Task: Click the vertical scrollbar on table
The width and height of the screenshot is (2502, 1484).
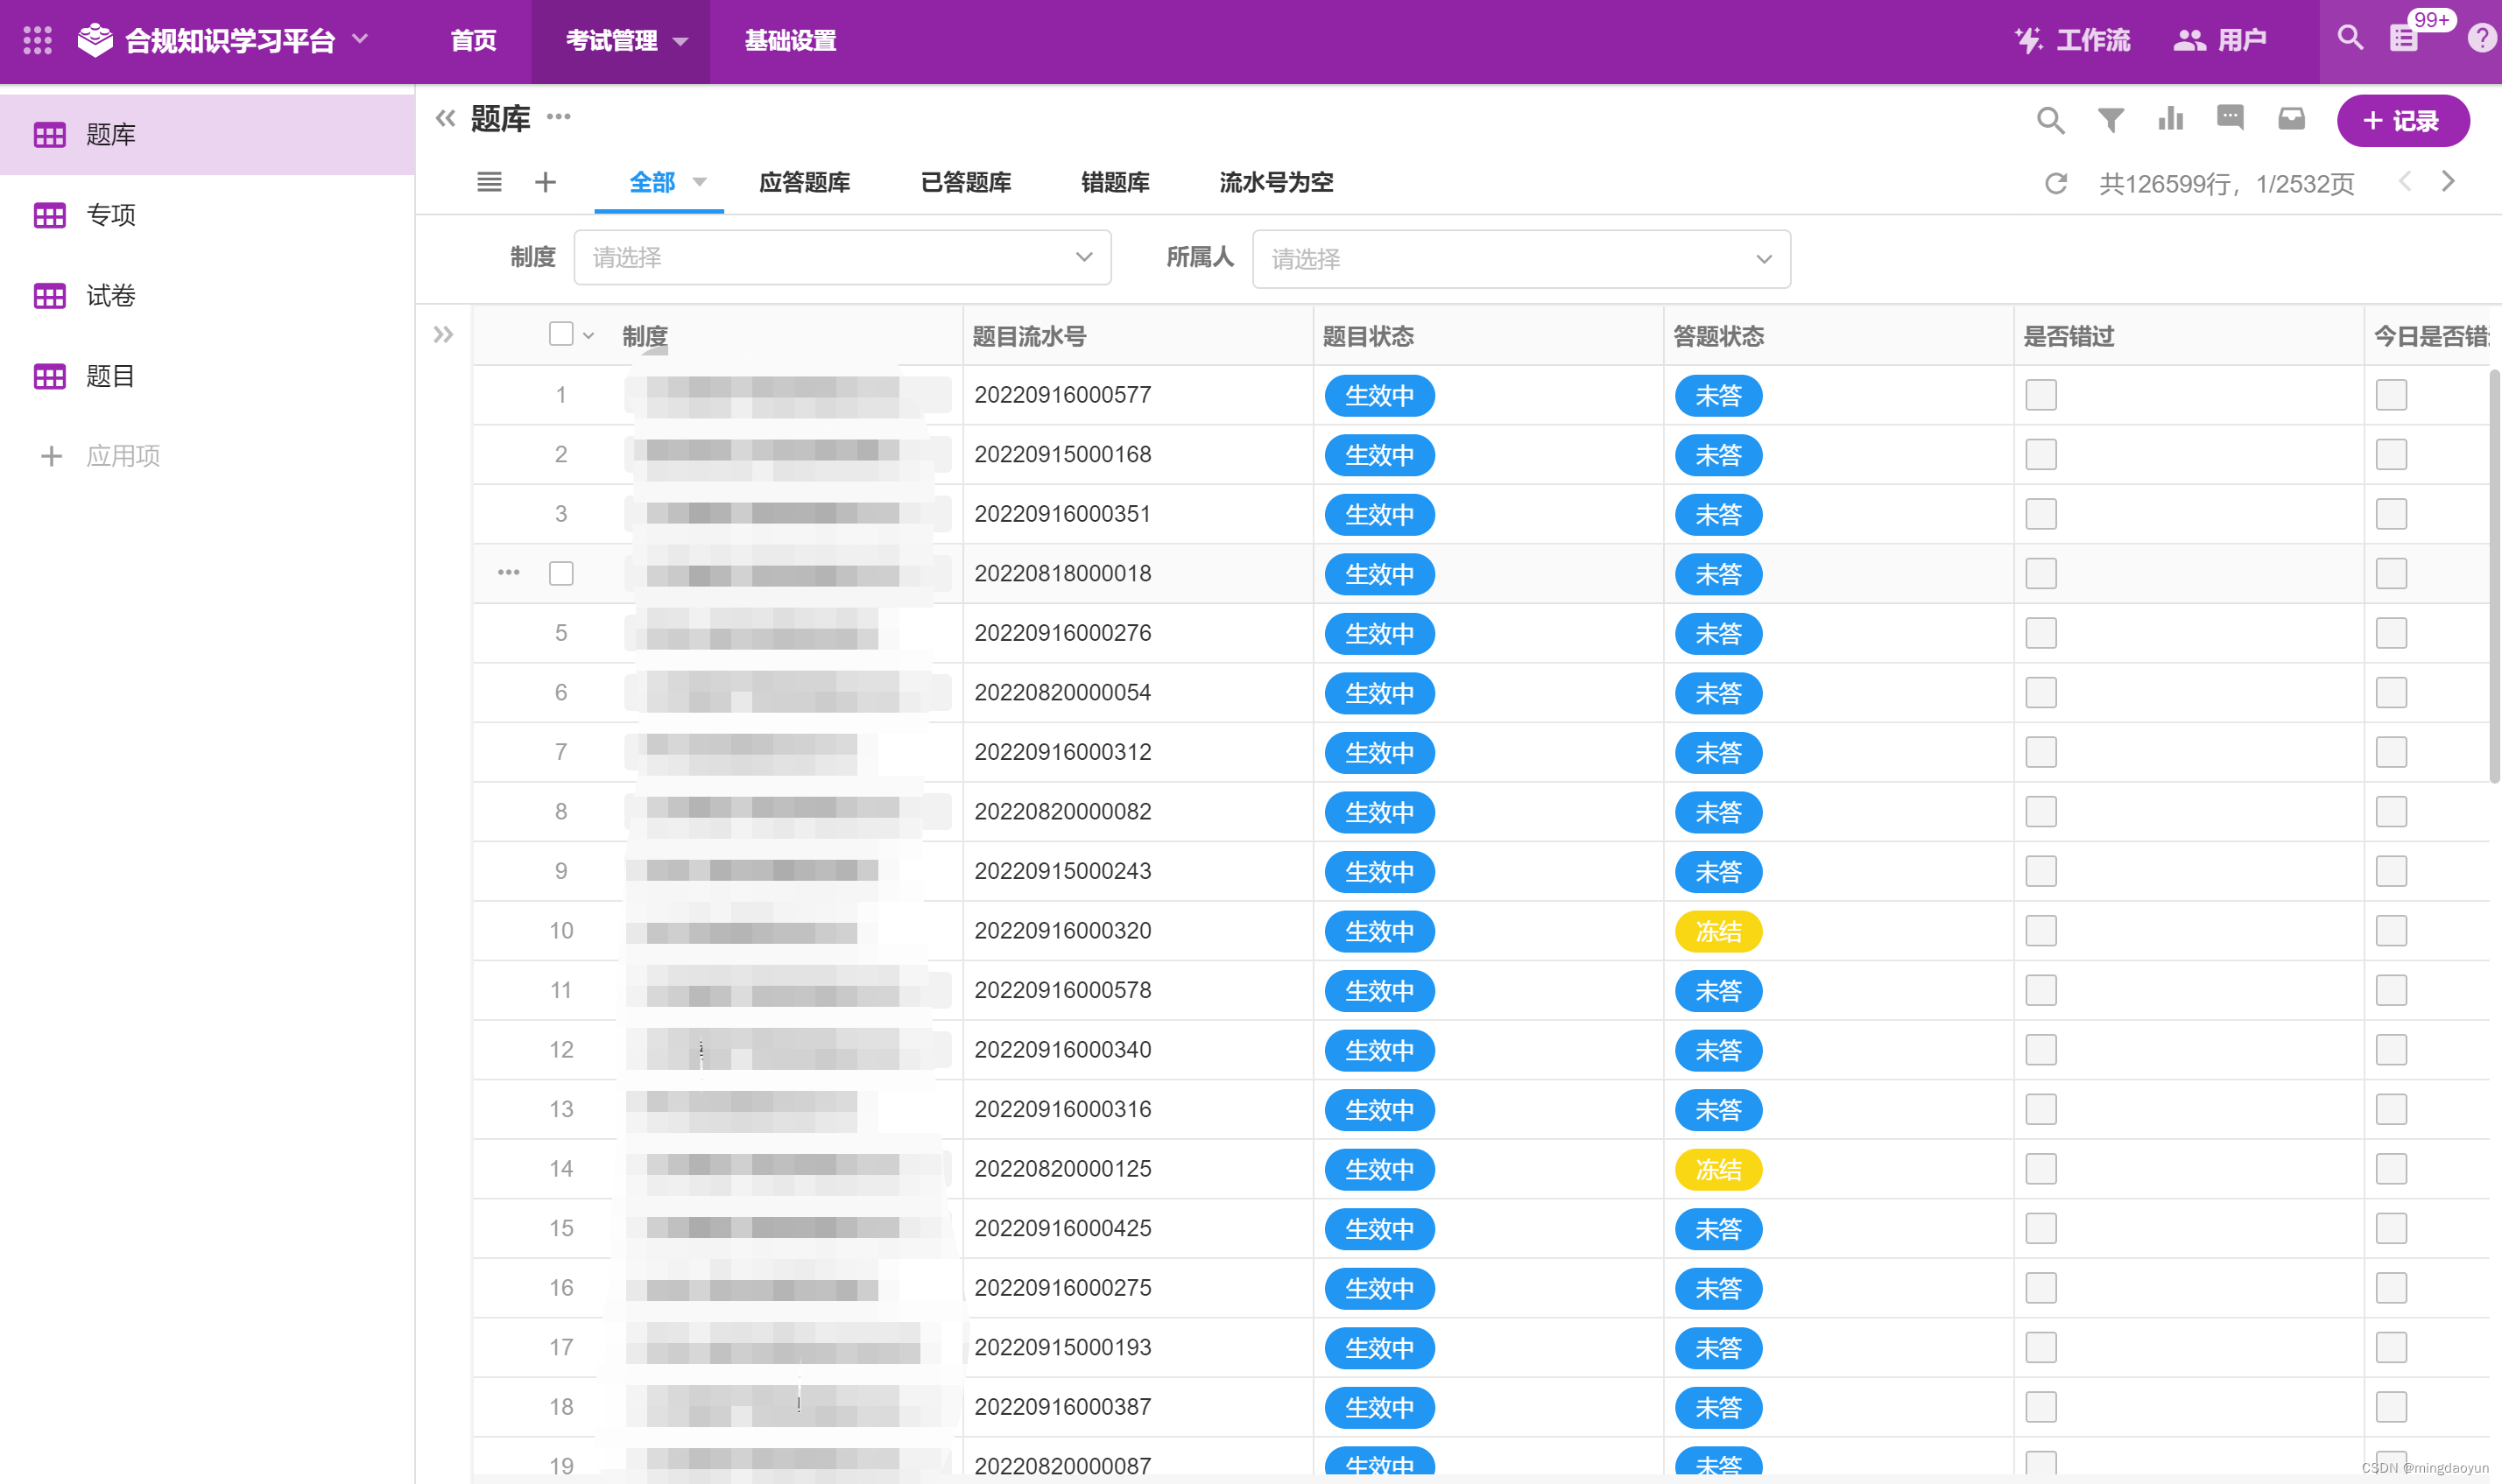Action: pyautogui.click(x=2493, y=576)
